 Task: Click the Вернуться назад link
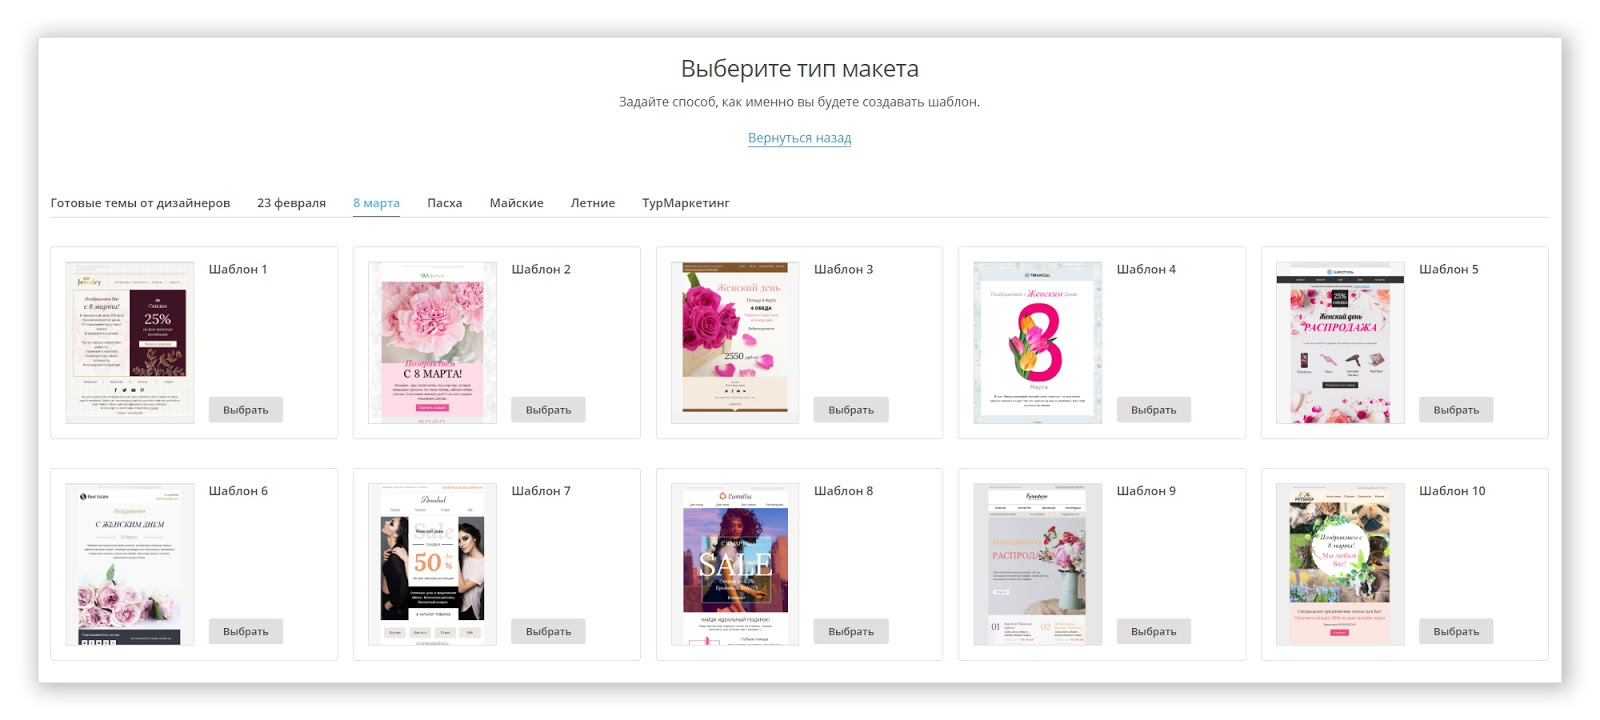coord(800,138)
